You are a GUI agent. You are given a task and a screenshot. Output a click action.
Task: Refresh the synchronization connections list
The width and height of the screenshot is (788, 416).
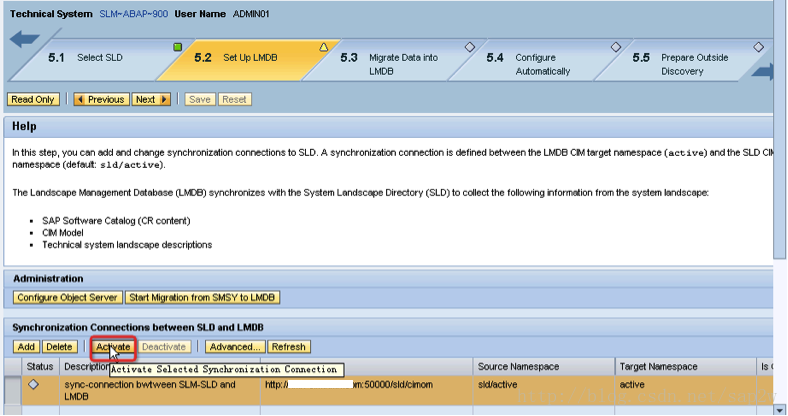coord(289,347)
